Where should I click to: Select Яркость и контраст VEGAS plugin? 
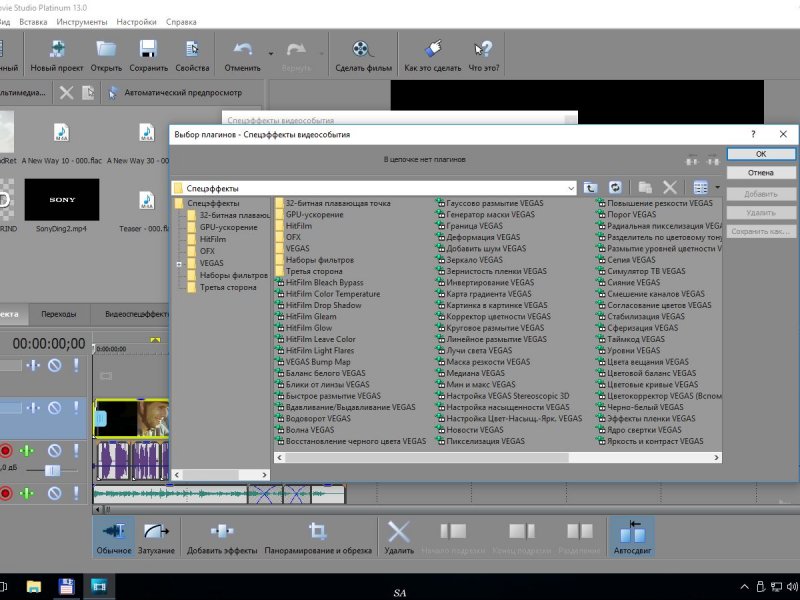650,441
